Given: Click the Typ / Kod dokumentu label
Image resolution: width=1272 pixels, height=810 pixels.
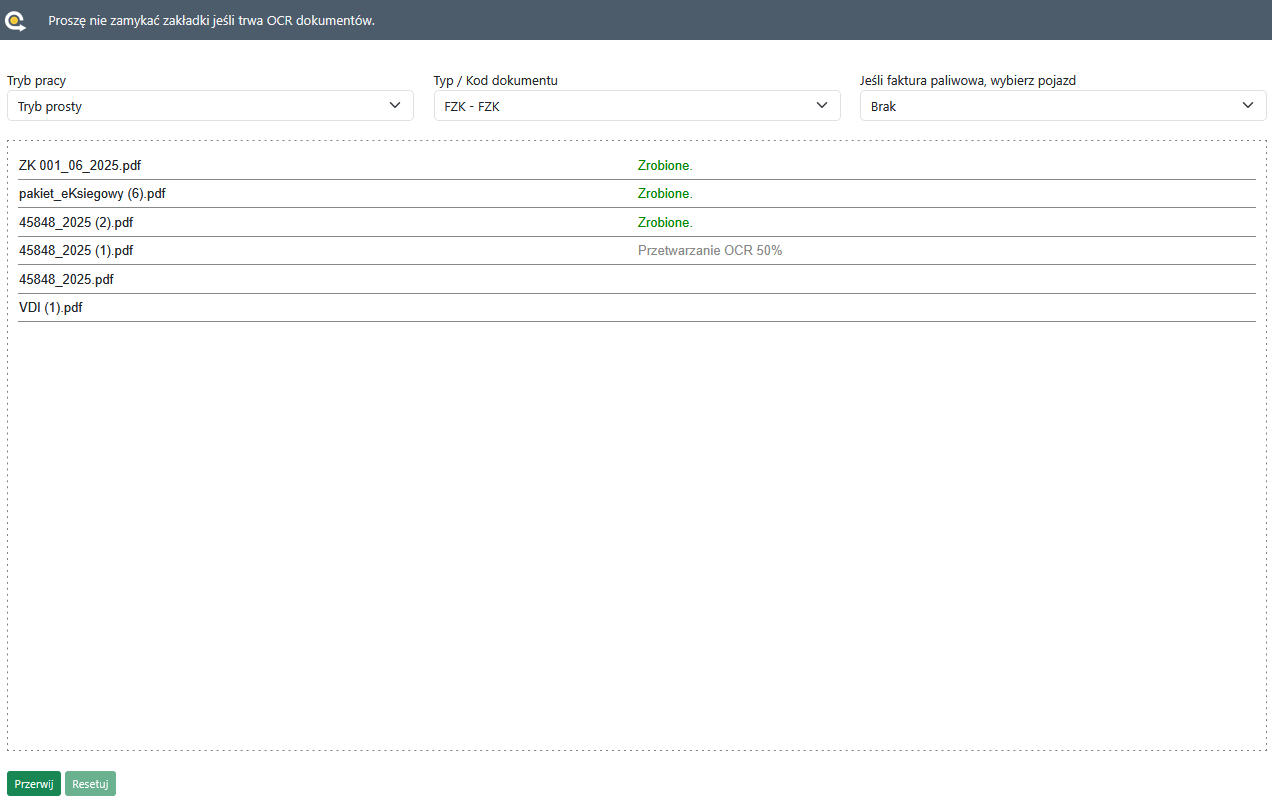Looking at the screenshot, I should click(x=496, y=80).
